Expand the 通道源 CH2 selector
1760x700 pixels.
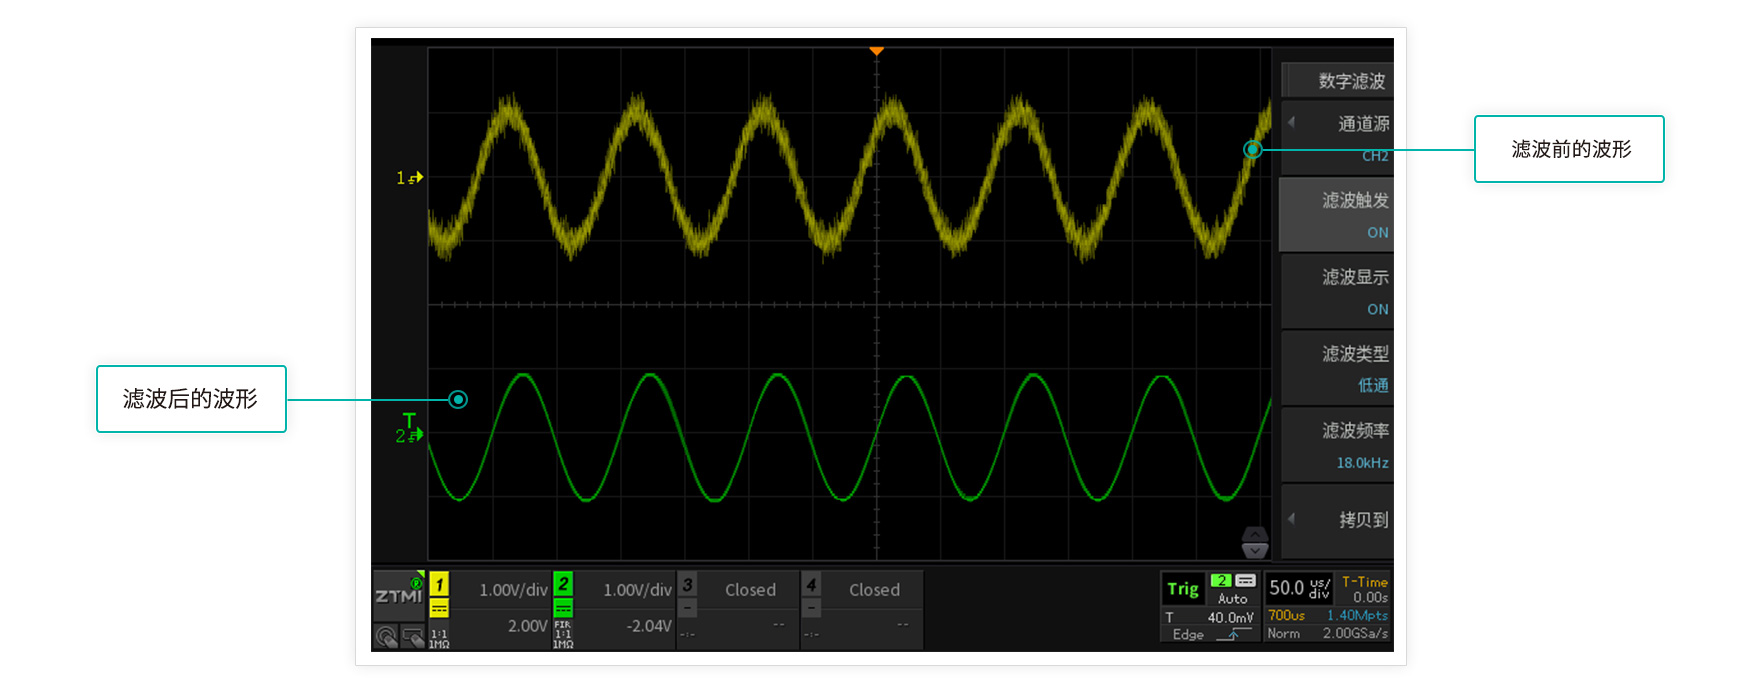click(1337, 138)
